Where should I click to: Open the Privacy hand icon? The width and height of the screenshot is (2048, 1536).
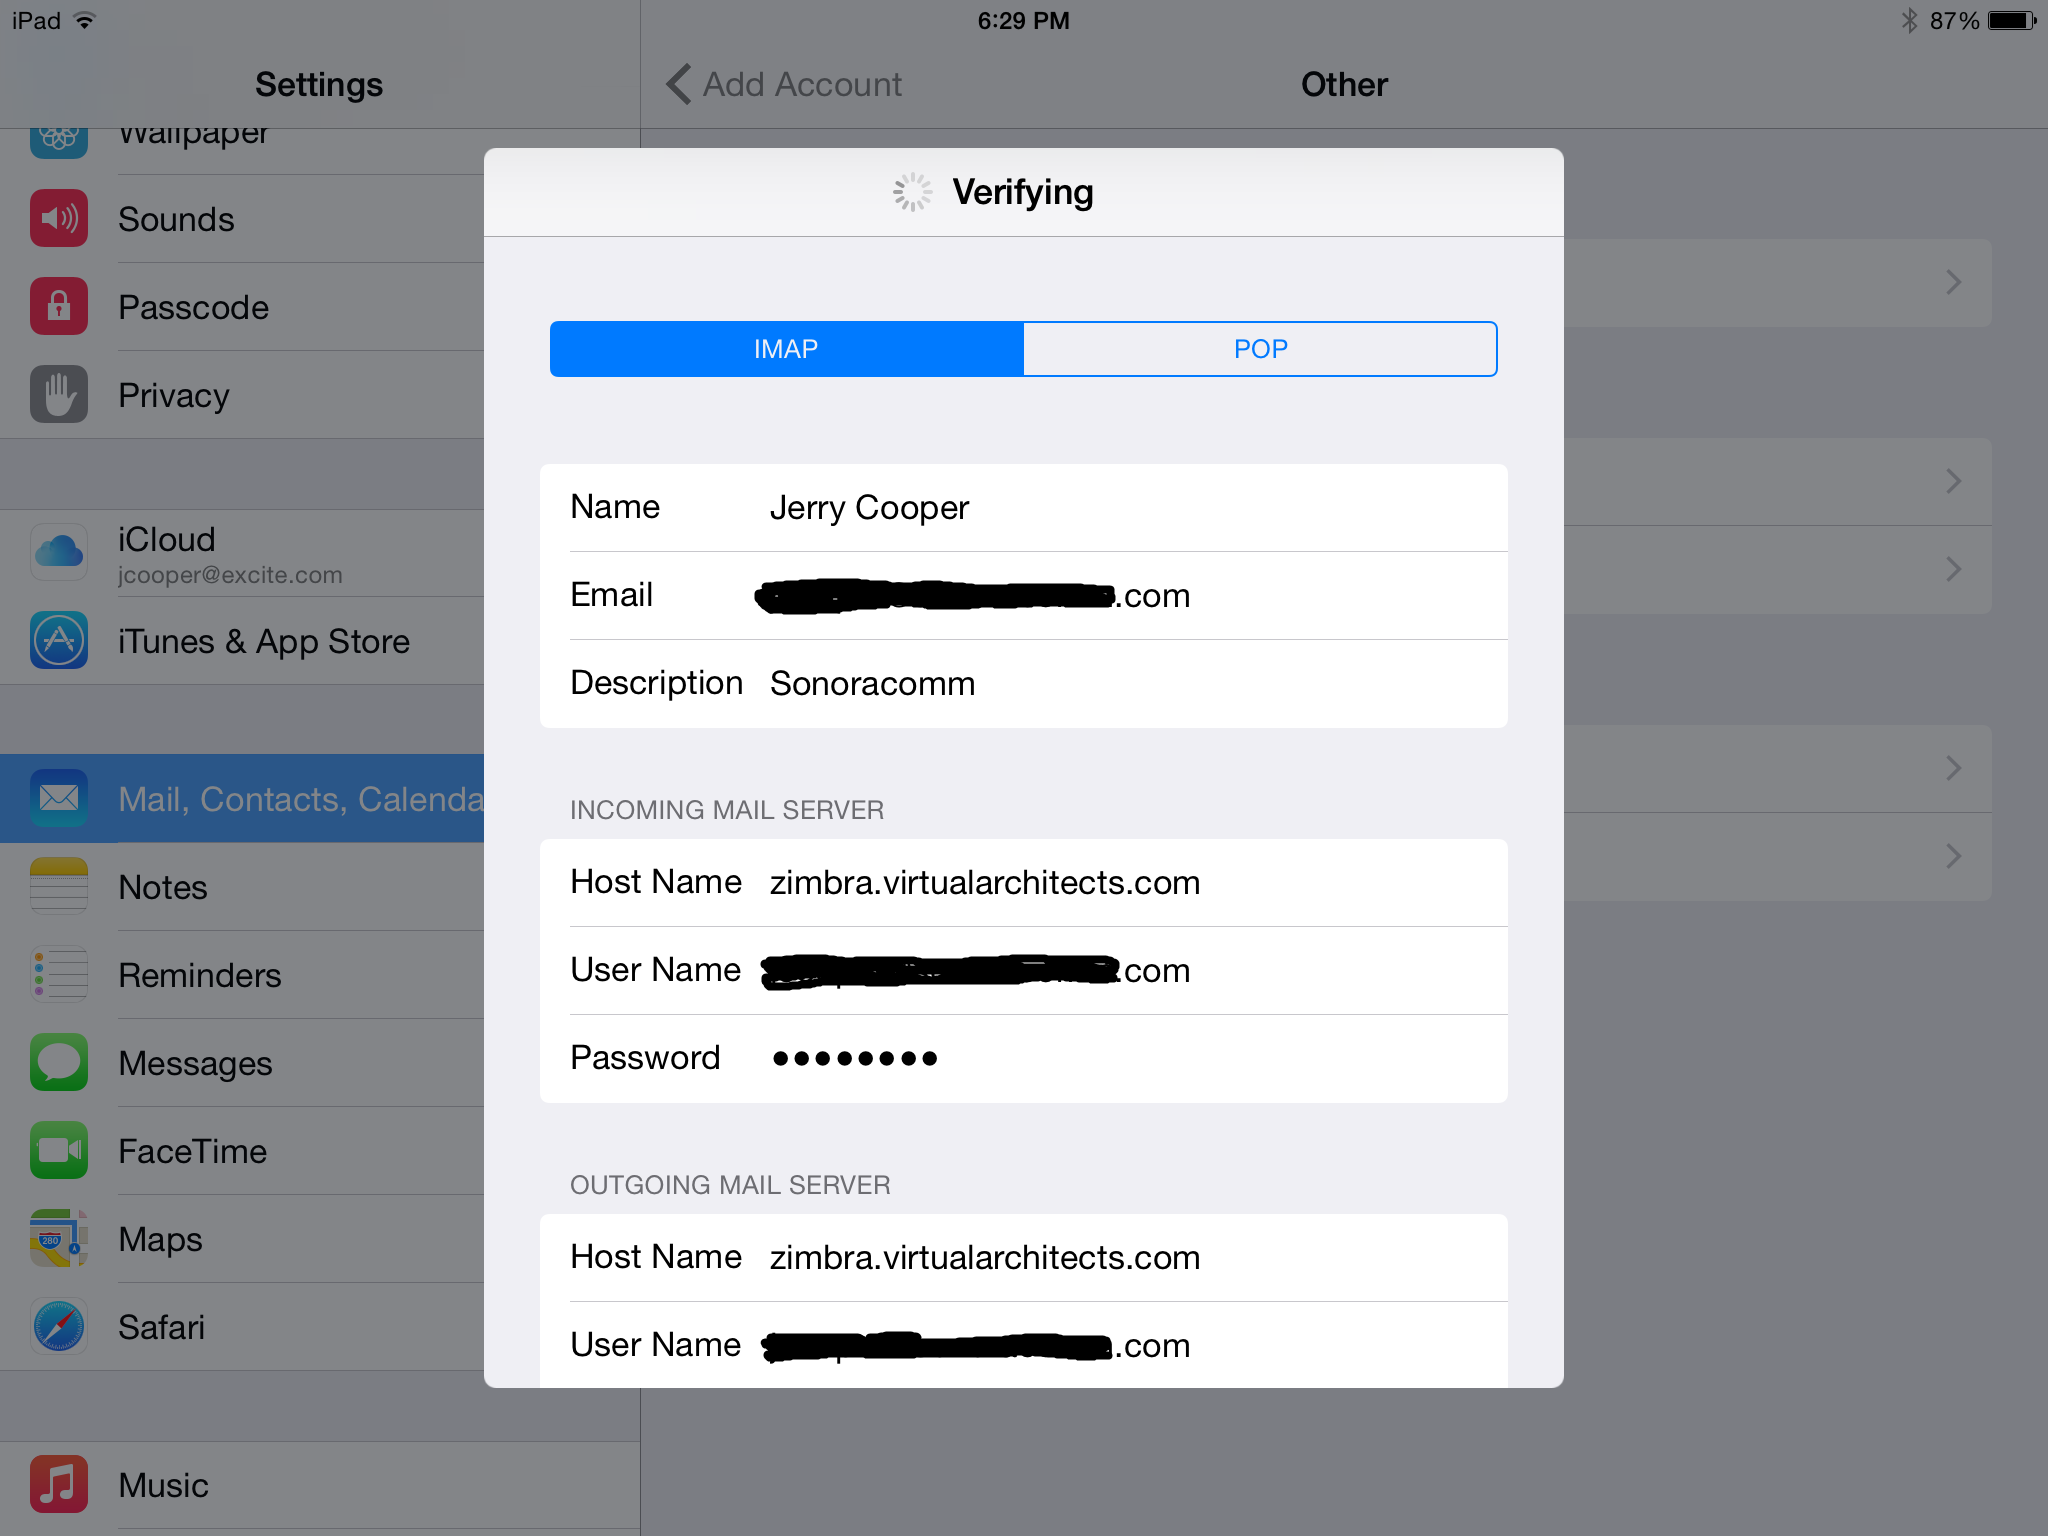(x=59, y=394)
